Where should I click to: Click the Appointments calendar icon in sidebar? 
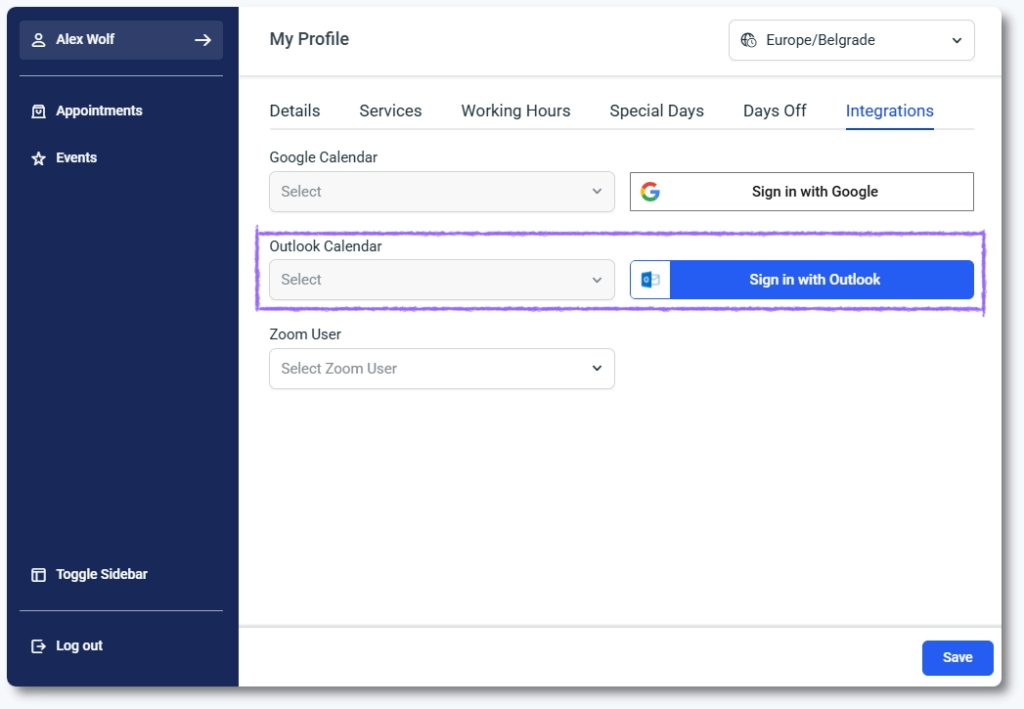point(39,111)
